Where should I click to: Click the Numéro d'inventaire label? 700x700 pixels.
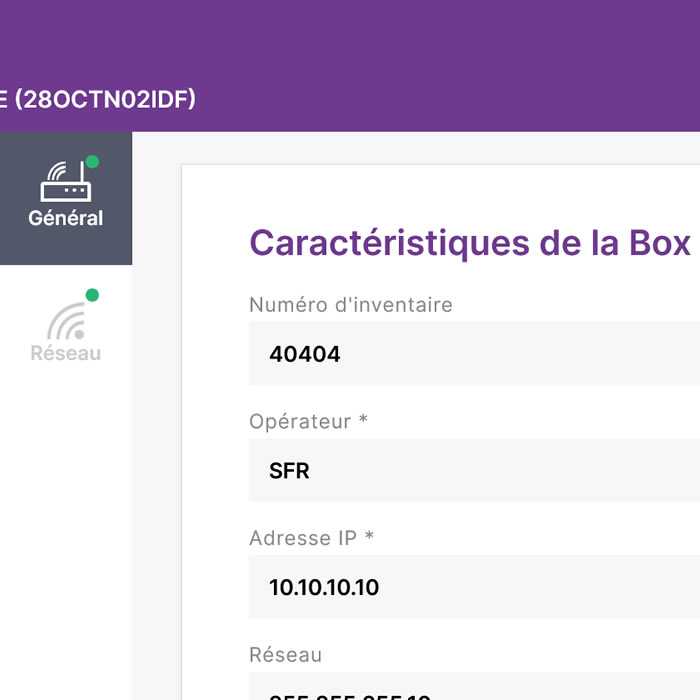coord(351,305)
